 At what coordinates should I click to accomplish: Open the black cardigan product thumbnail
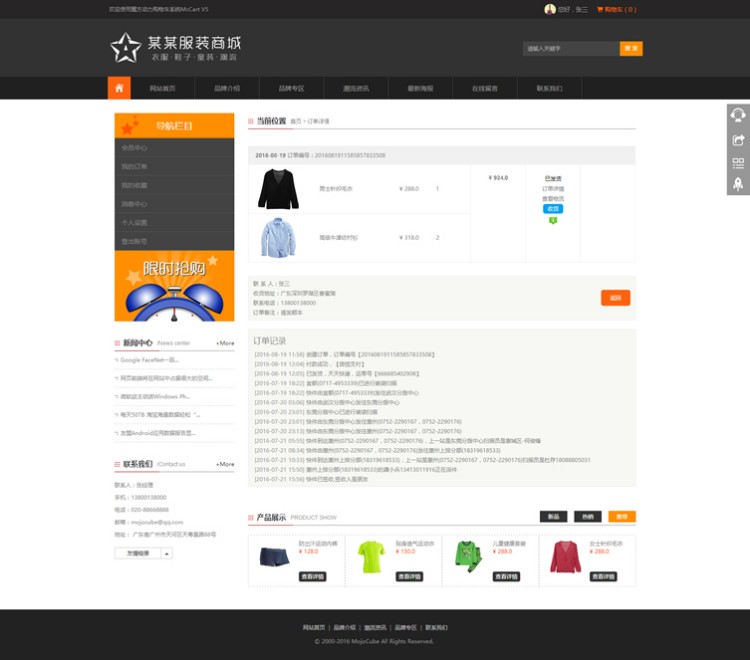(x=278, y=189)
